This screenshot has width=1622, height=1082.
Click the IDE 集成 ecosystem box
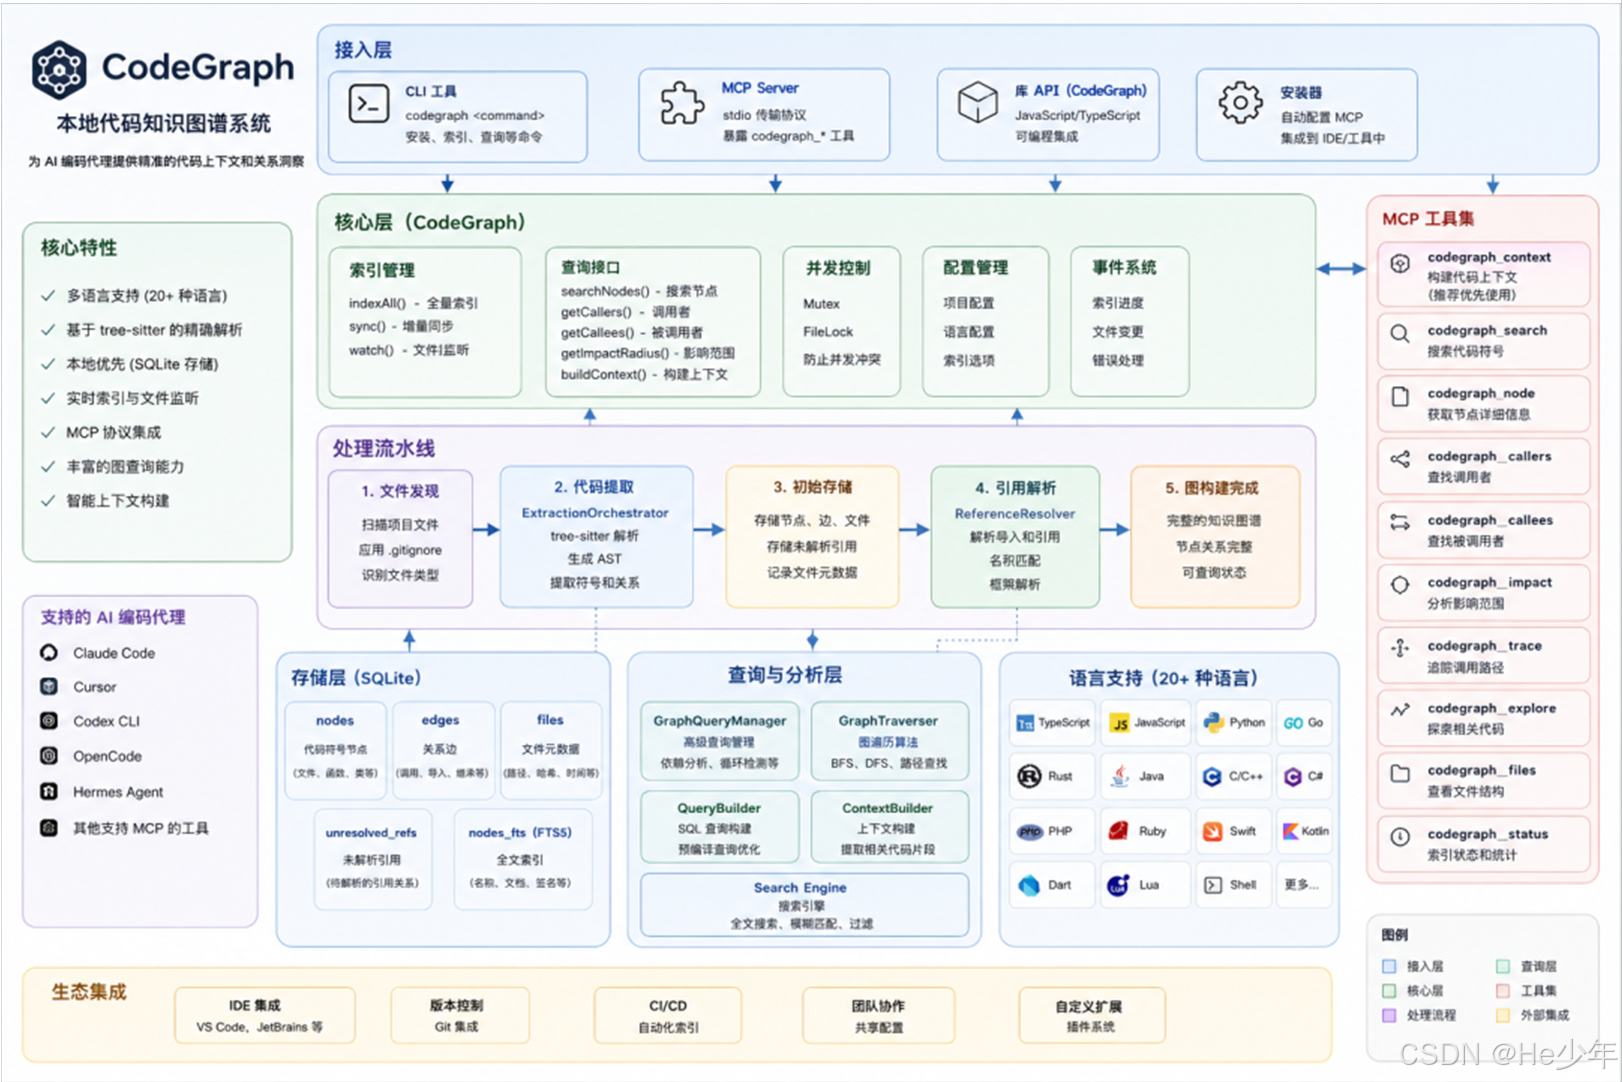pyautogui.click(x=264, y=1015)
